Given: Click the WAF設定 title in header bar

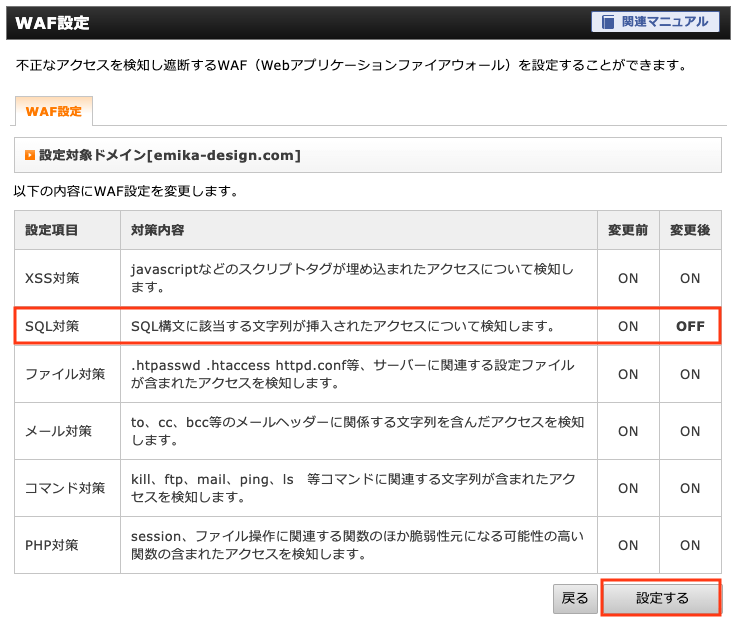Looking at the screenshot, I should pos(52,23).
